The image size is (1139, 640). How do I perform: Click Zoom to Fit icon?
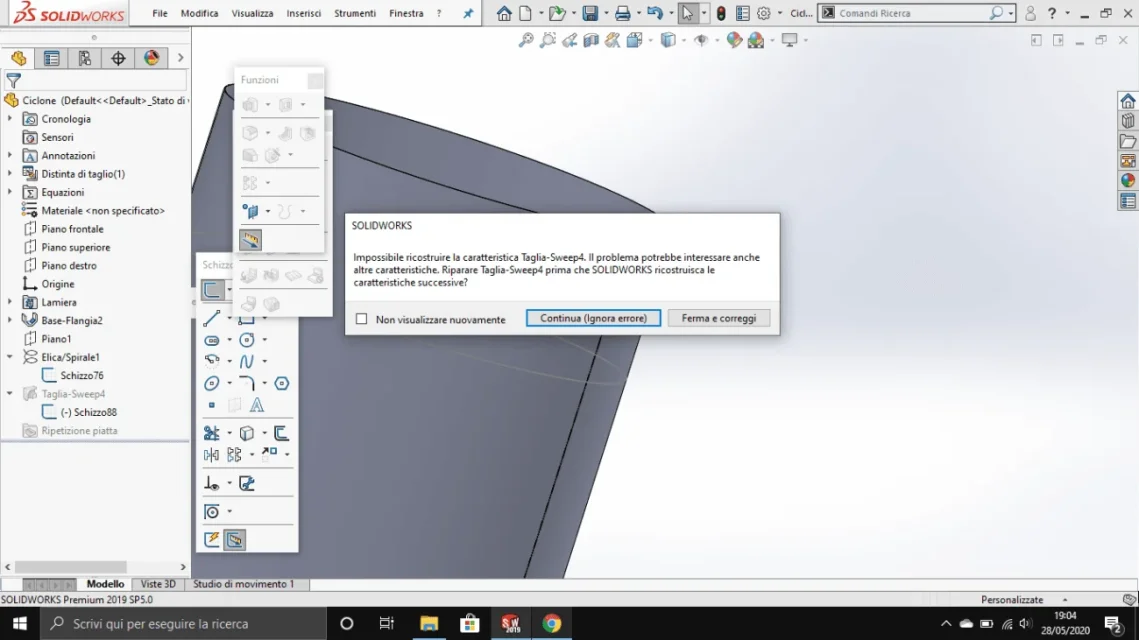pyautogui.click(x=526, y=40)
